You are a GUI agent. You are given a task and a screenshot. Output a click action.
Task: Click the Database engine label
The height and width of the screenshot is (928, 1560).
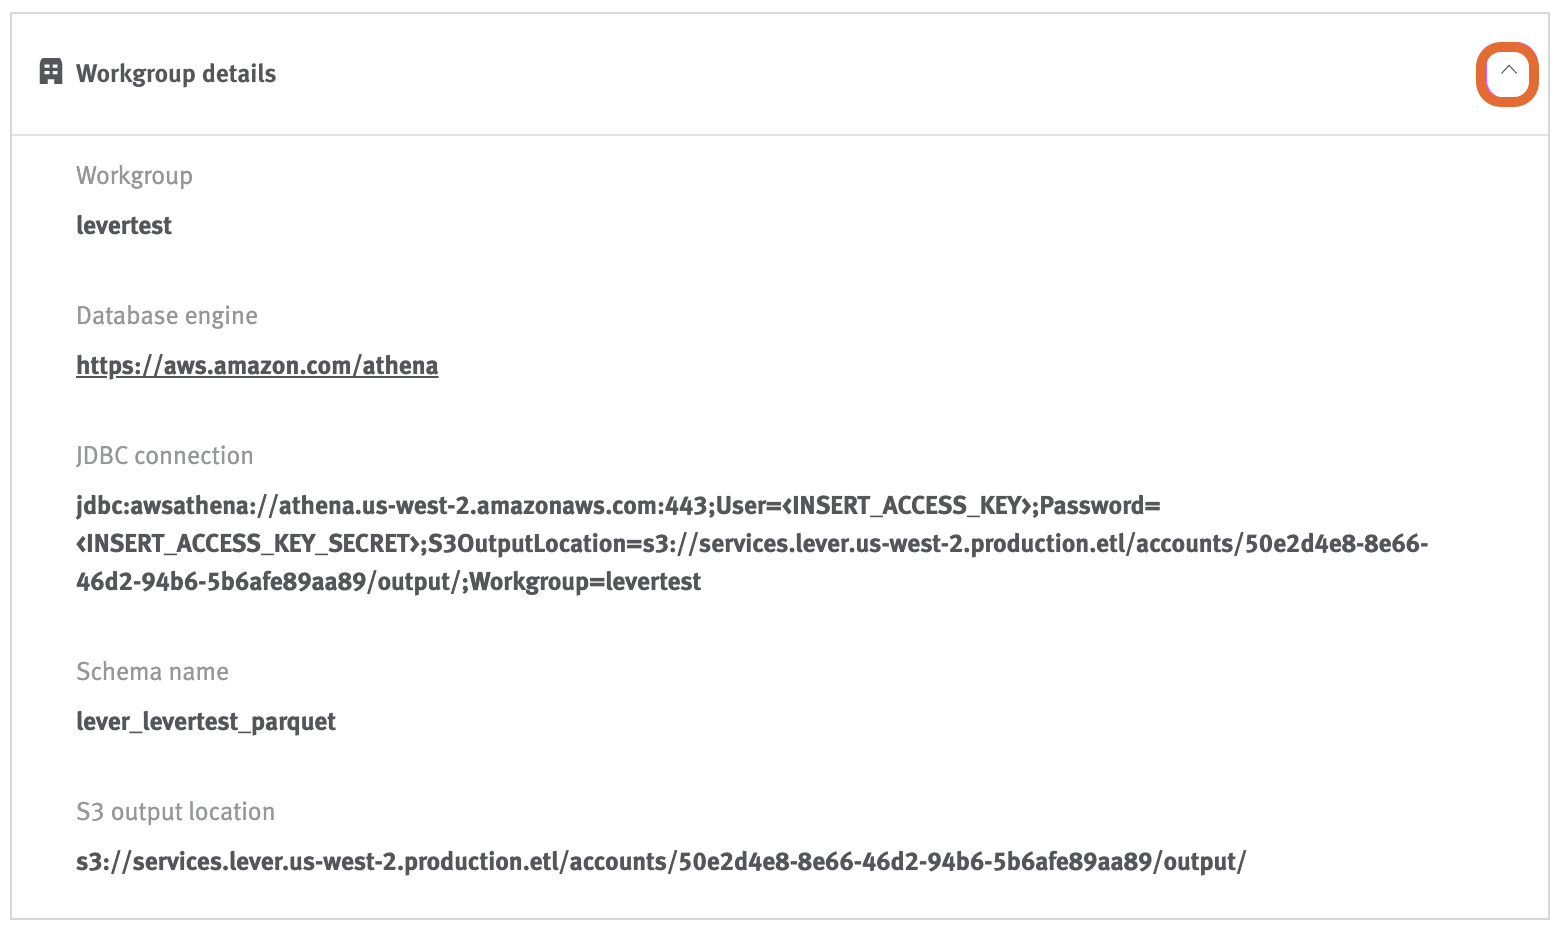(166, 315)
